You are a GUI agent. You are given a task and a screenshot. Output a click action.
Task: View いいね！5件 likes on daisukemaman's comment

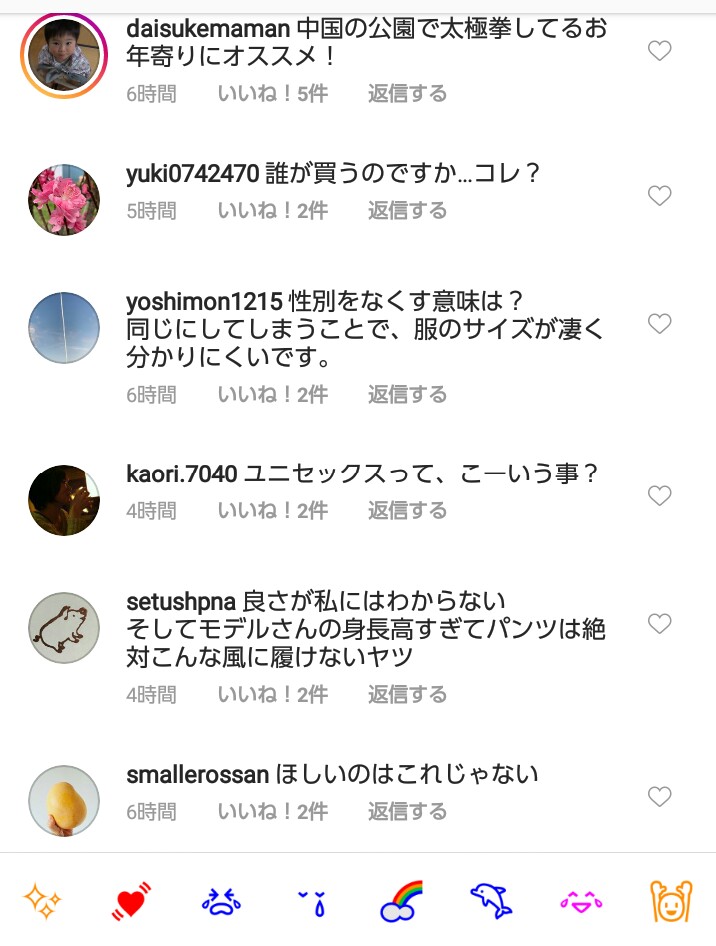point(273,94)
